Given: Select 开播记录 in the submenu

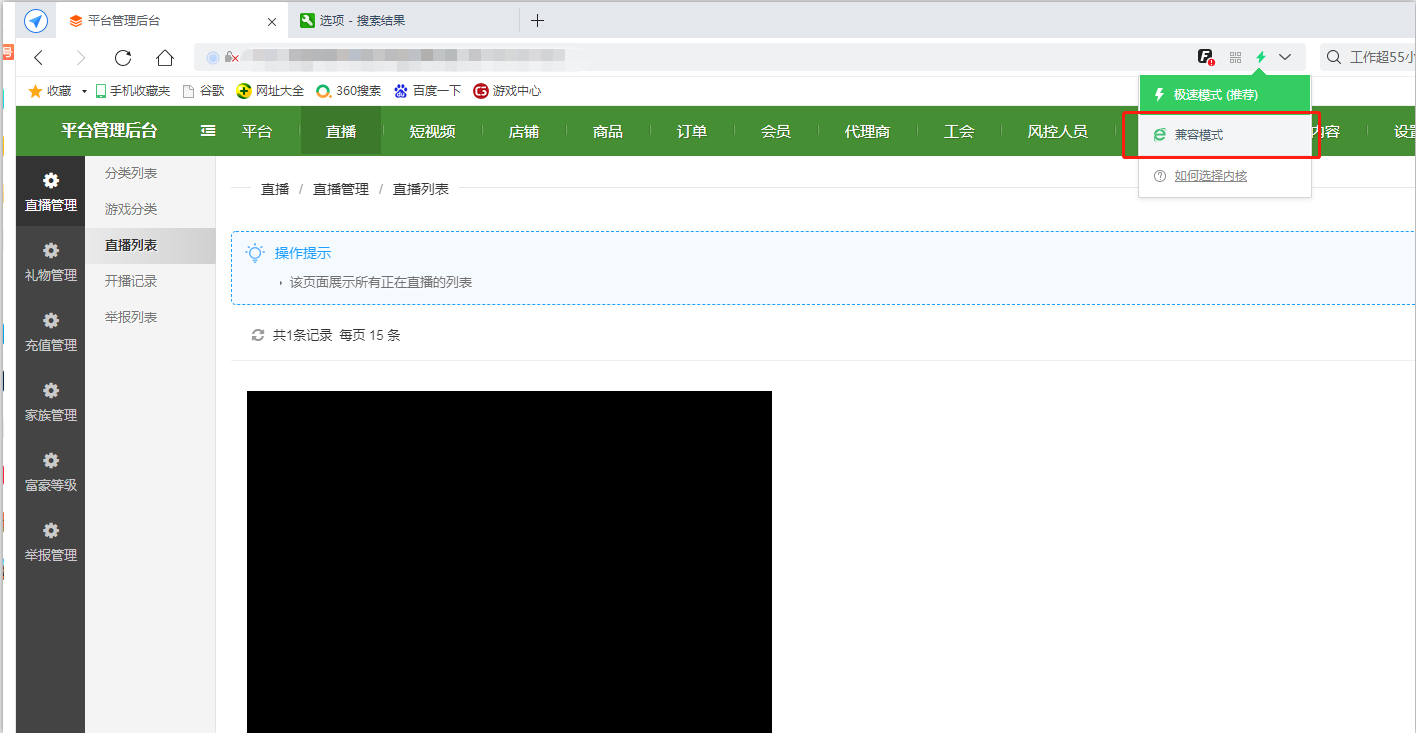Looking at the screenshot, I should point(131,281).
